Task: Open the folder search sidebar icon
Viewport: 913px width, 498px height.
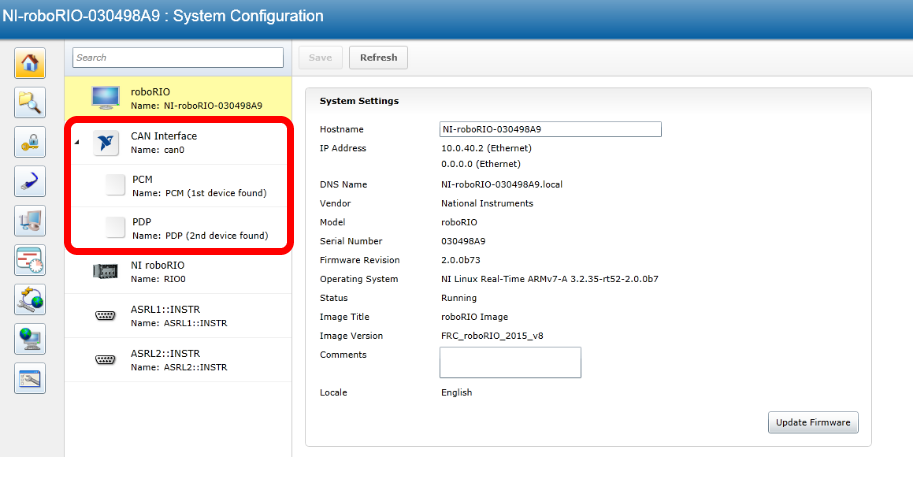Action: click(x=30, y=103)
